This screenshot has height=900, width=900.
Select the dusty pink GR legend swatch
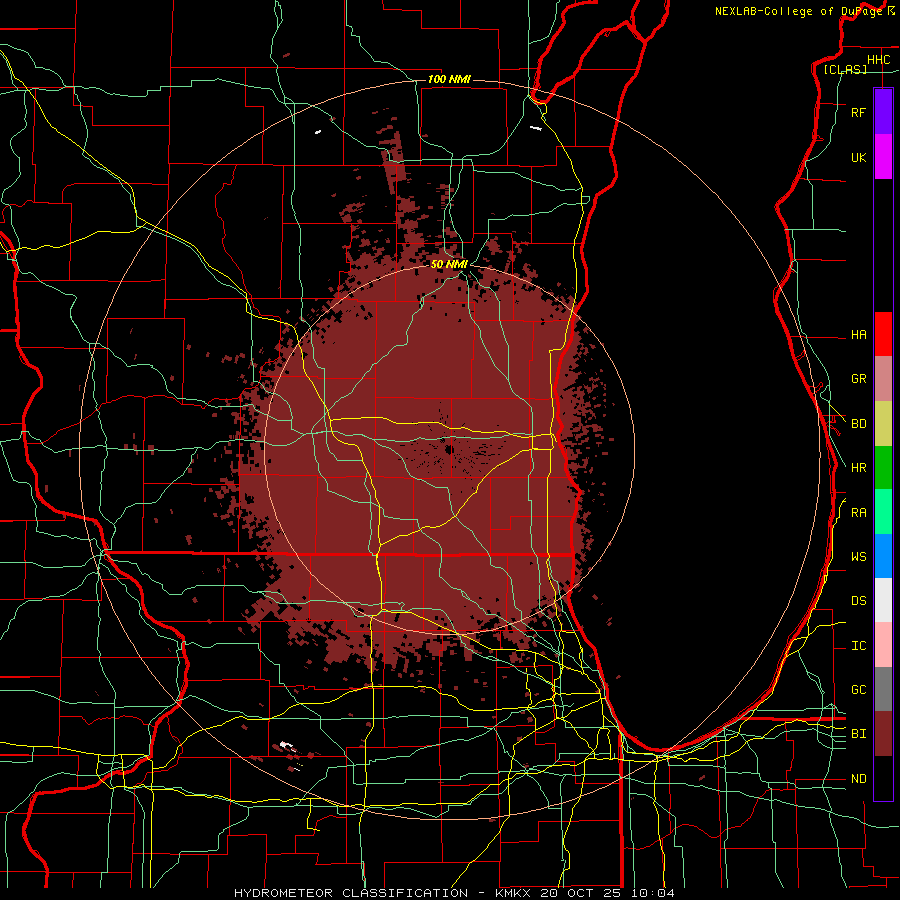pyautogui.click(x=883, y=379)
